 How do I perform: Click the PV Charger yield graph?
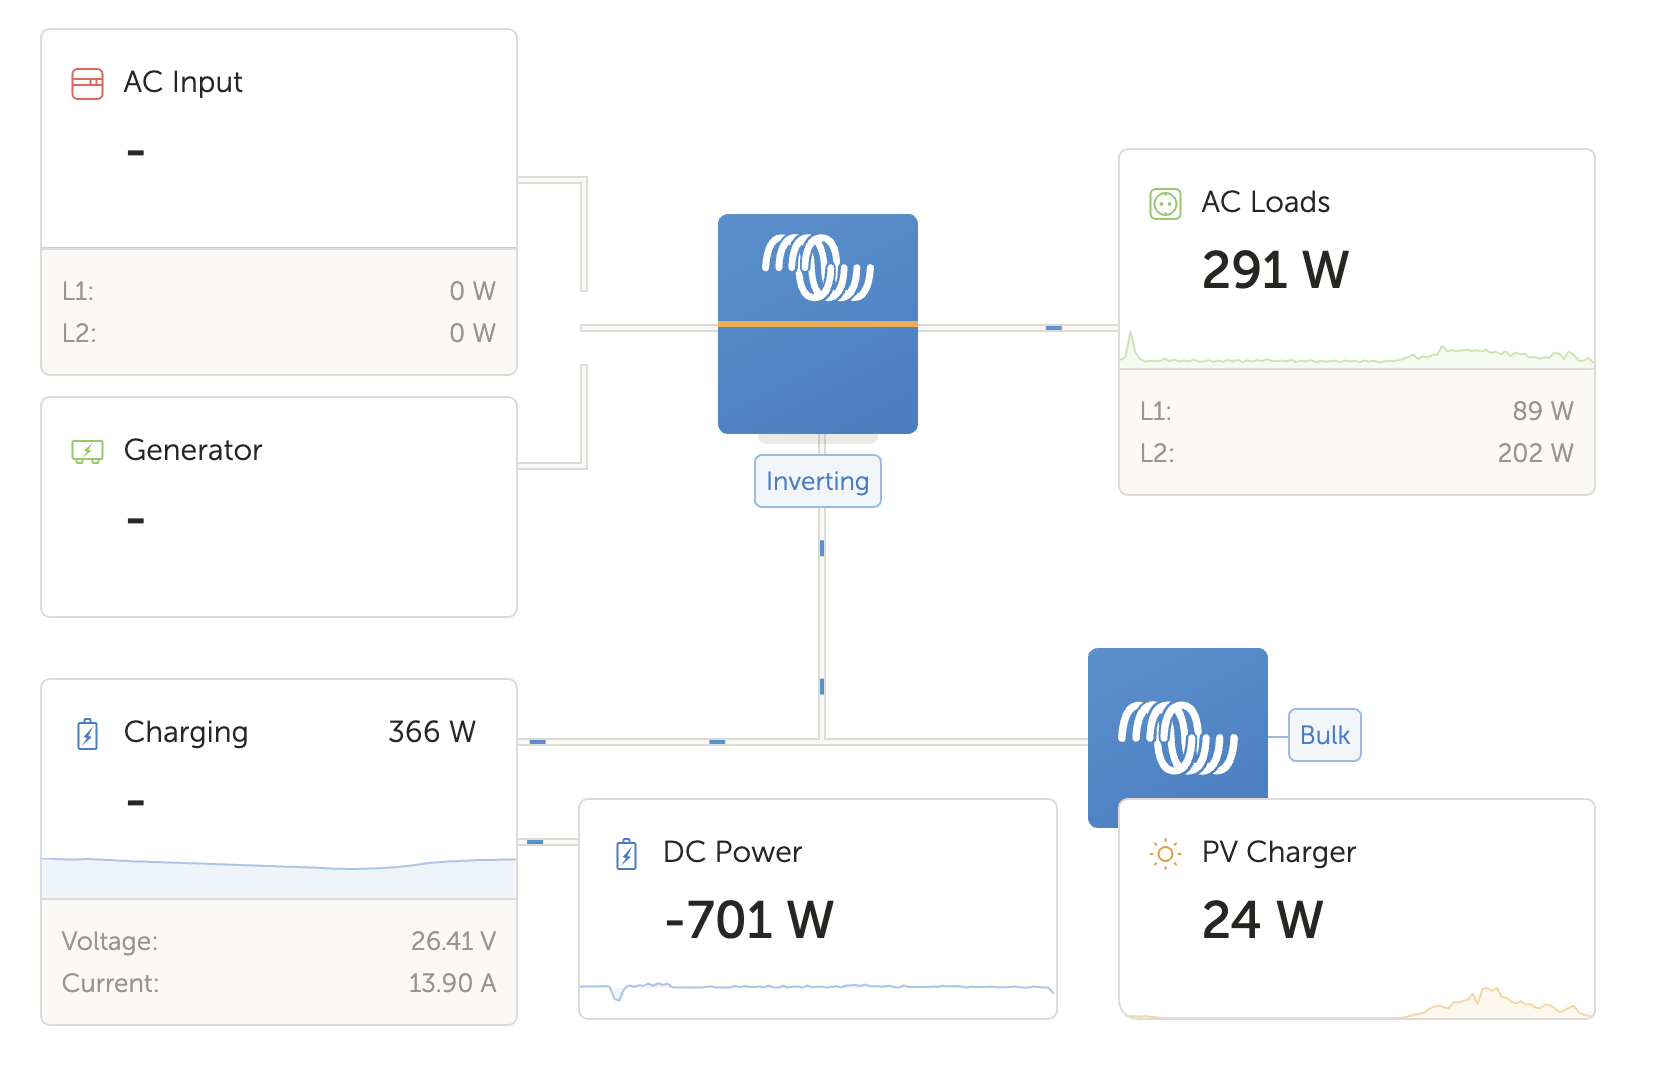click(1357, 1002)
